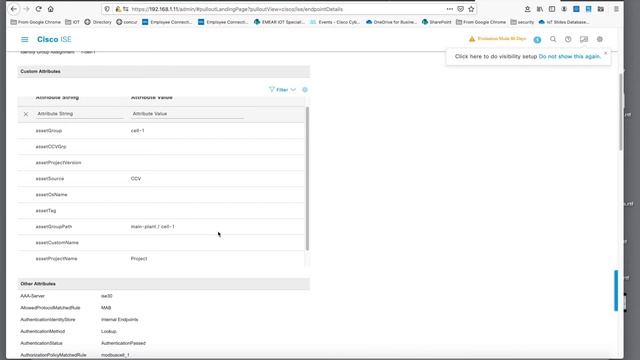Select the assetGroup attribute row

[161, 131]
